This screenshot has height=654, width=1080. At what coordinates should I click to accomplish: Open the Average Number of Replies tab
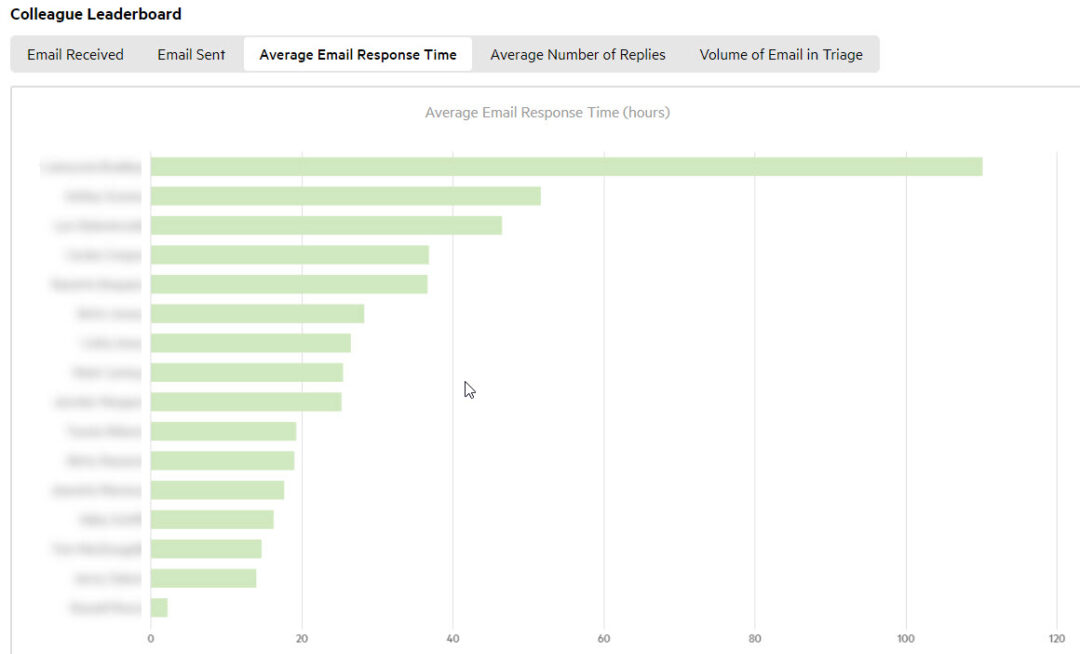pyautogui.click(x=577, y=55)
